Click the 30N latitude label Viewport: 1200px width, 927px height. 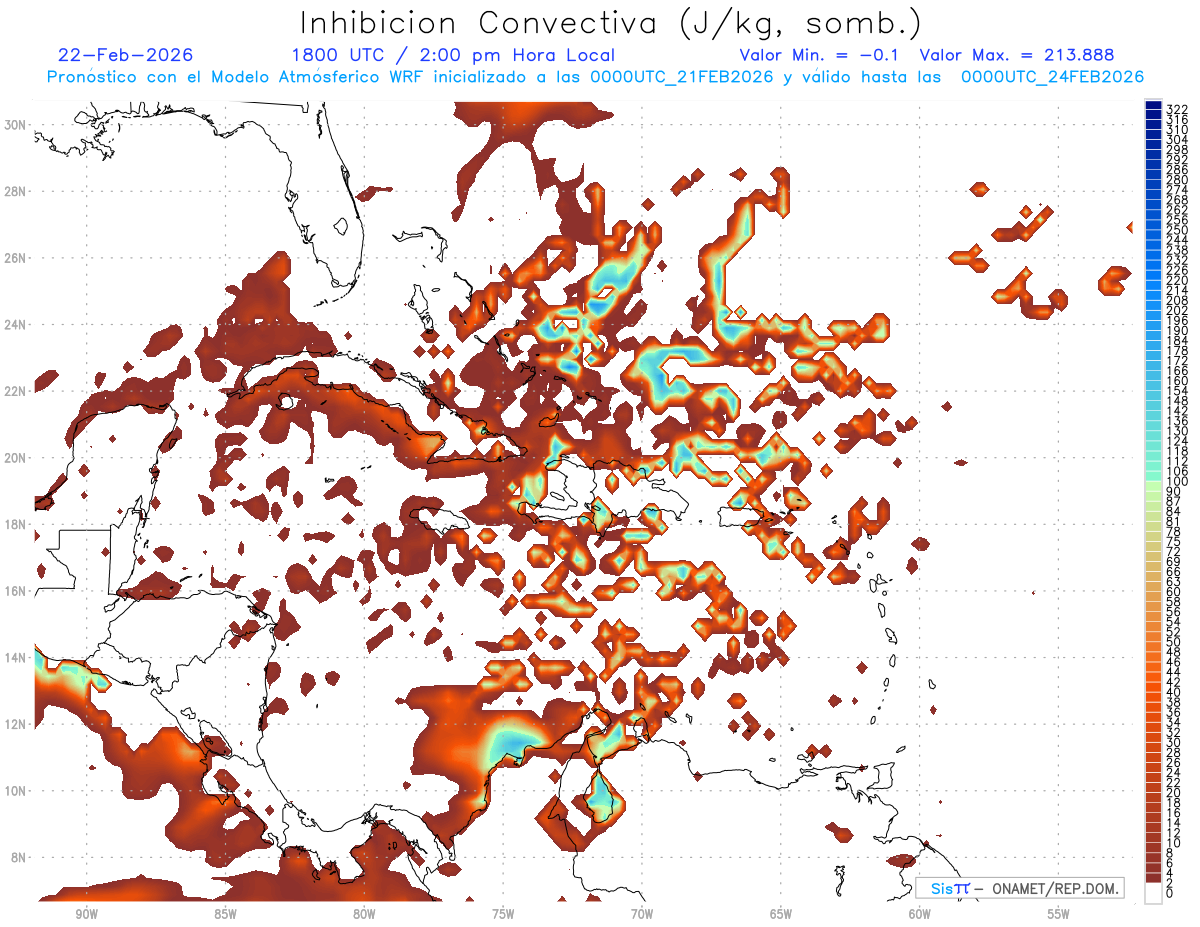point(17,124)
